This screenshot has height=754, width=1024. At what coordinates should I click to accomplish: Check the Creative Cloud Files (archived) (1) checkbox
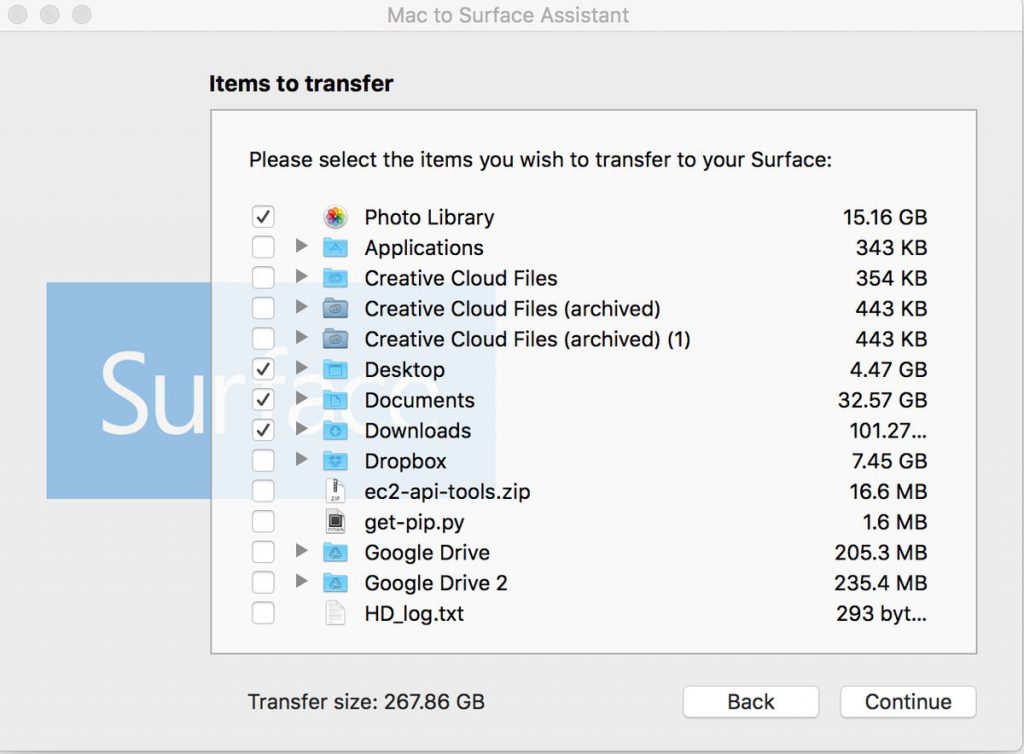[x=263, y=339]
